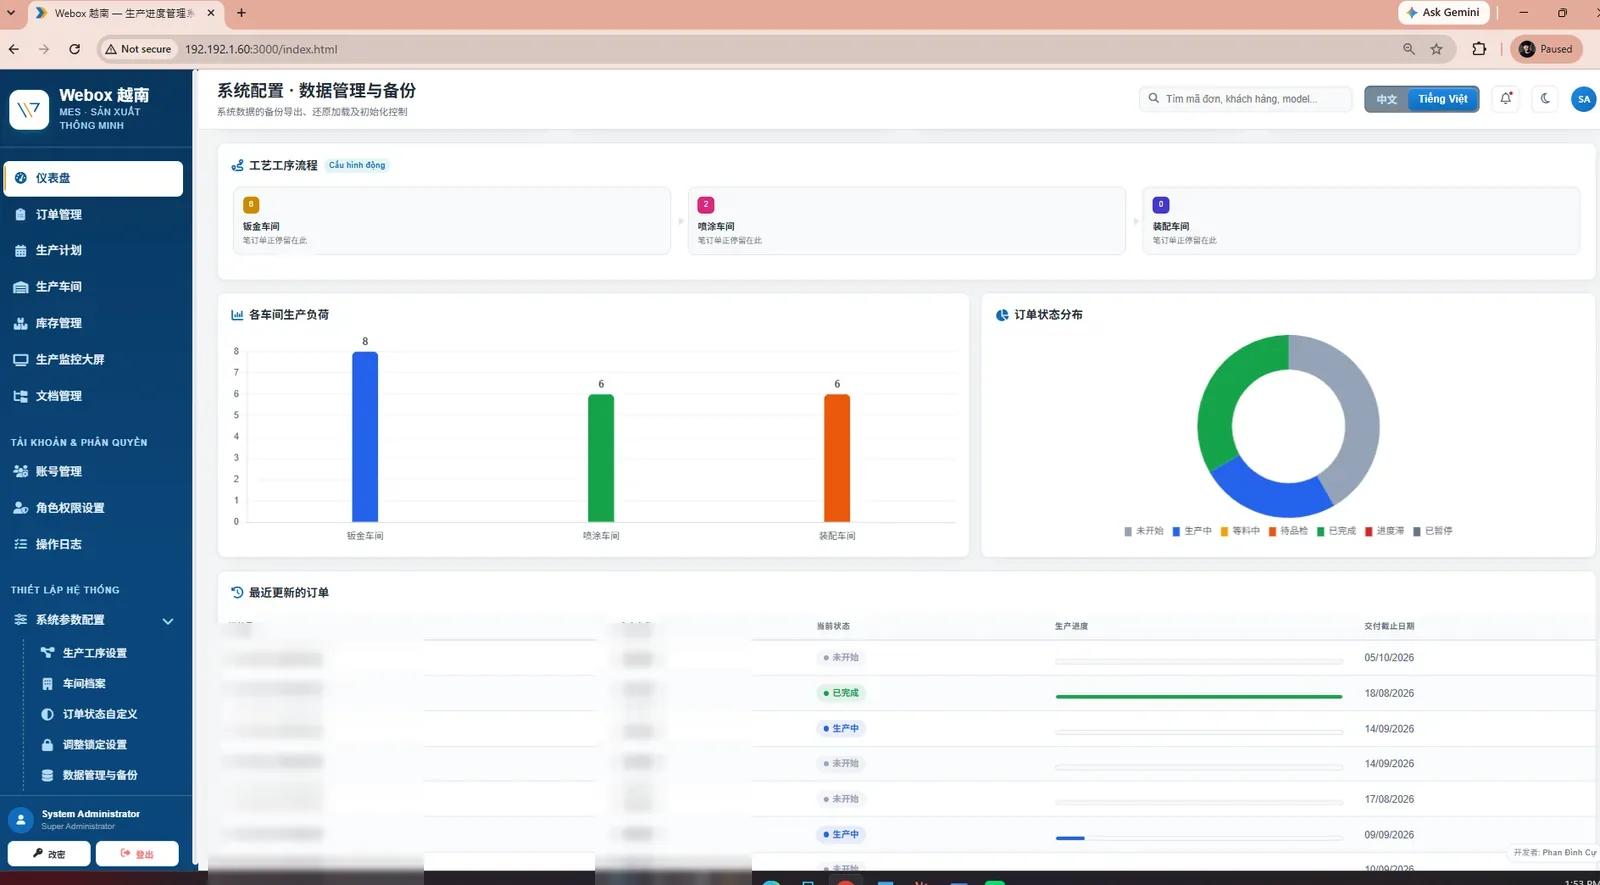This screenshot has height=885, width=1600.
Task: Toggle dark mode moon icon
Action: pyautogui.click(x=1545, y=98)
